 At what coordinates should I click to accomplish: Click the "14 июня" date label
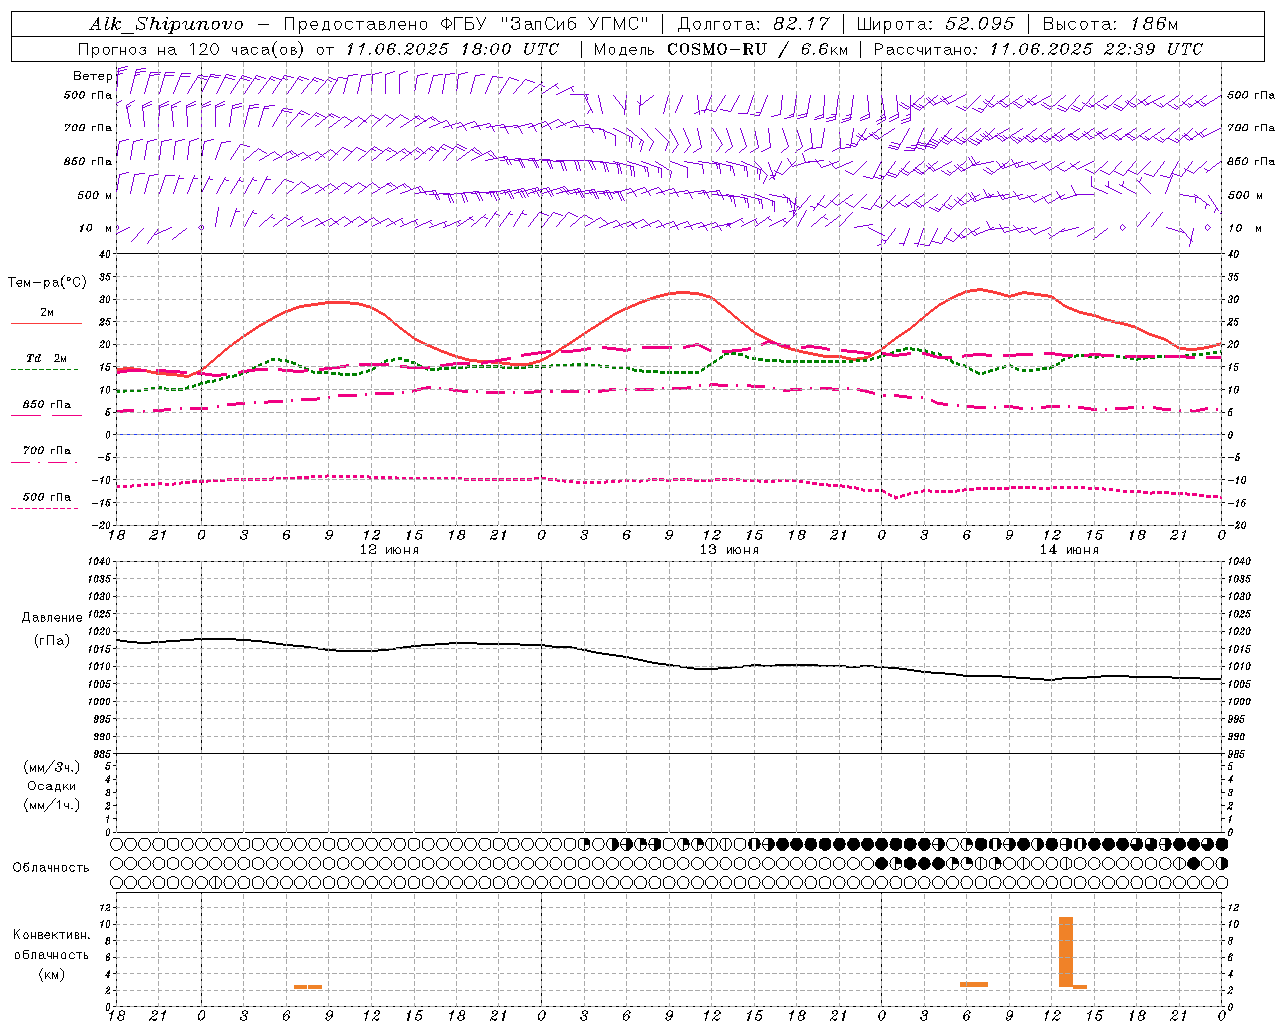pyautogui.click(x=1069, y=550)
